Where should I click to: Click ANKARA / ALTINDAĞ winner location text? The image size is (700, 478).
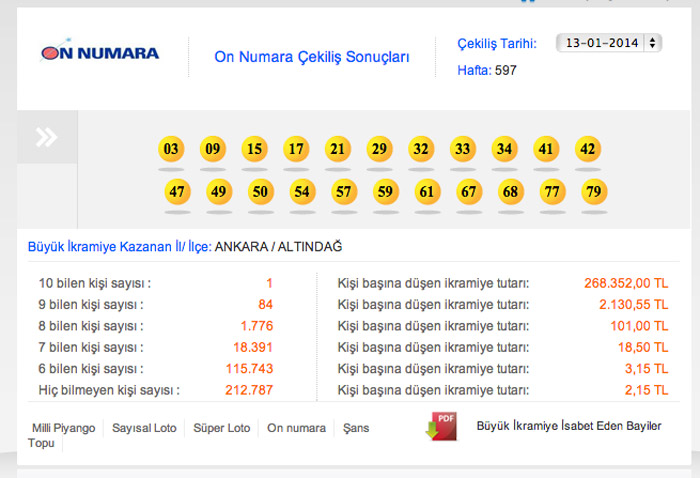pyautogui.click(x=279, y=246)
